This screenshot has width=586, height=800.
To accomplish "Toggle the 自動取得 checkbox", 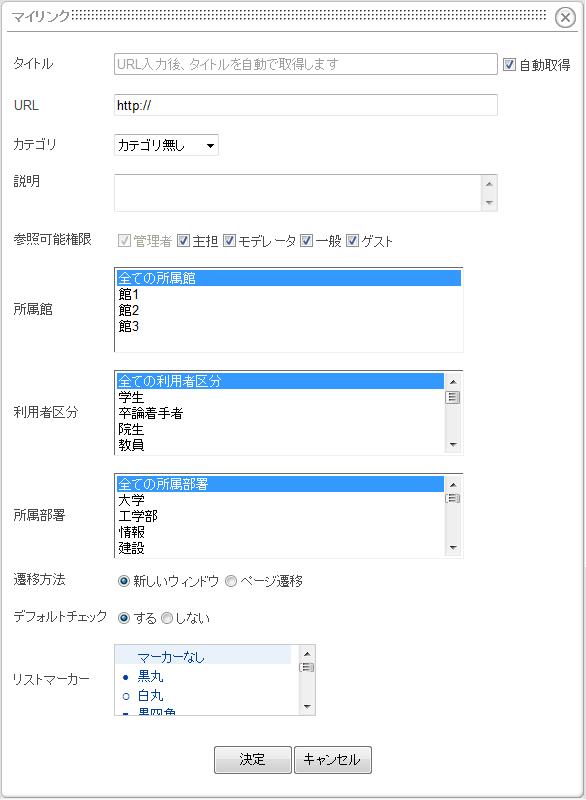I will (x=509, y=64).
